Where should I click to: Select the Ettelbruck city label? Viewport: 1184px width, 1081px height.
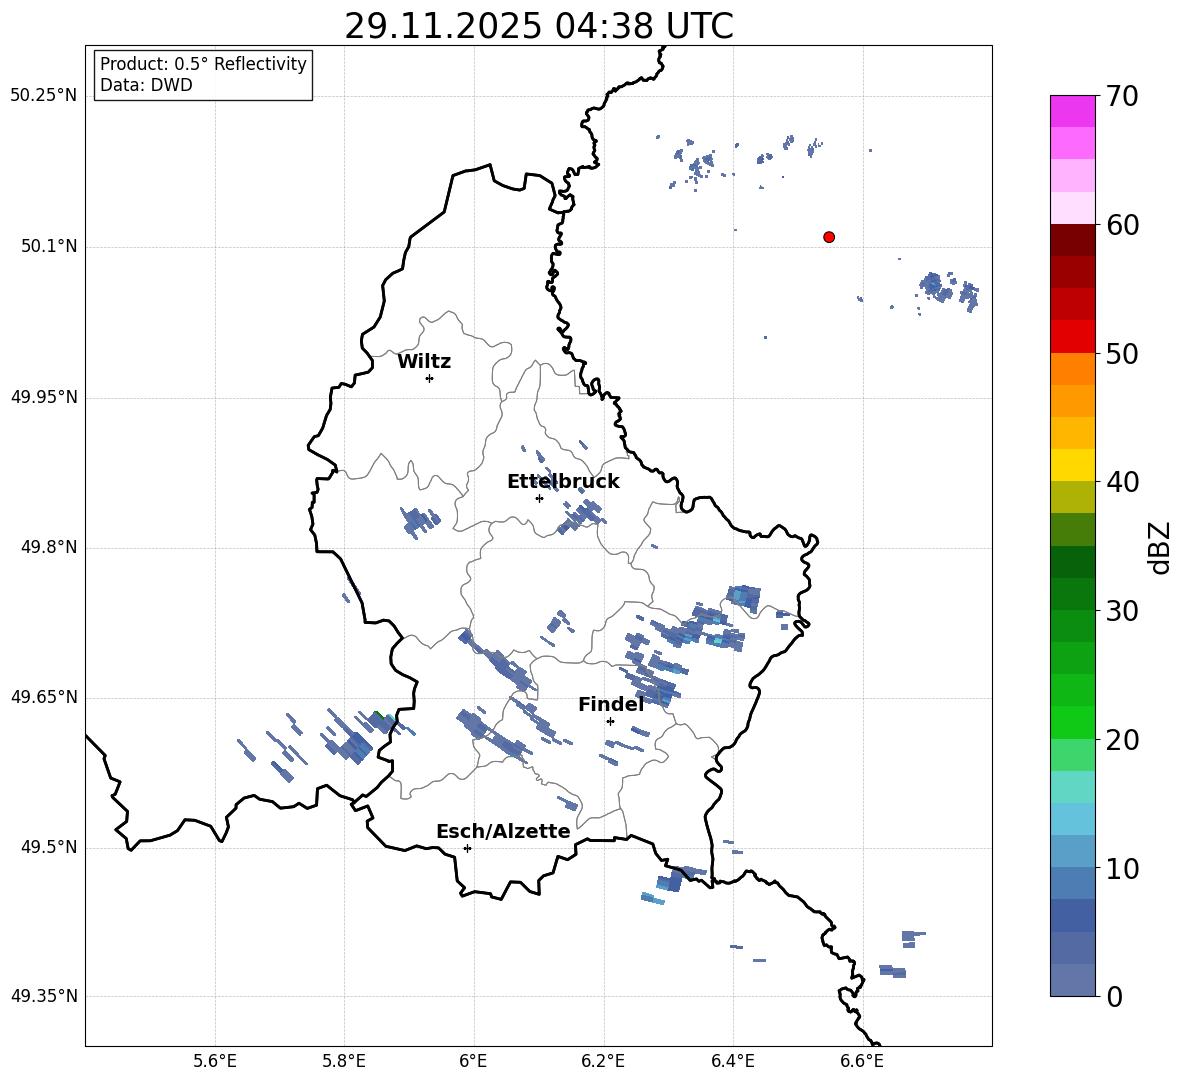click(x=563, y=482)
